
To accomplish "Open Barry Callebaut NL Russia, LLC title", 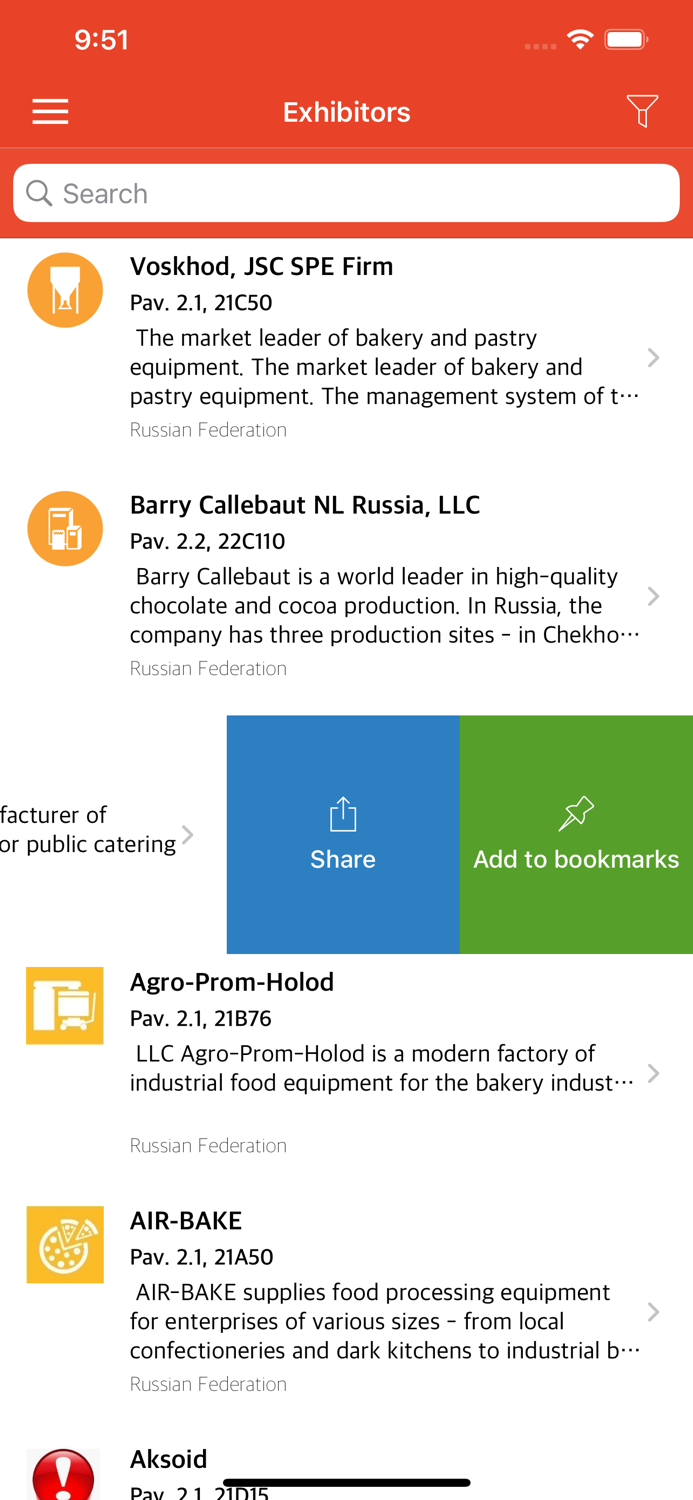I will 305,505.
